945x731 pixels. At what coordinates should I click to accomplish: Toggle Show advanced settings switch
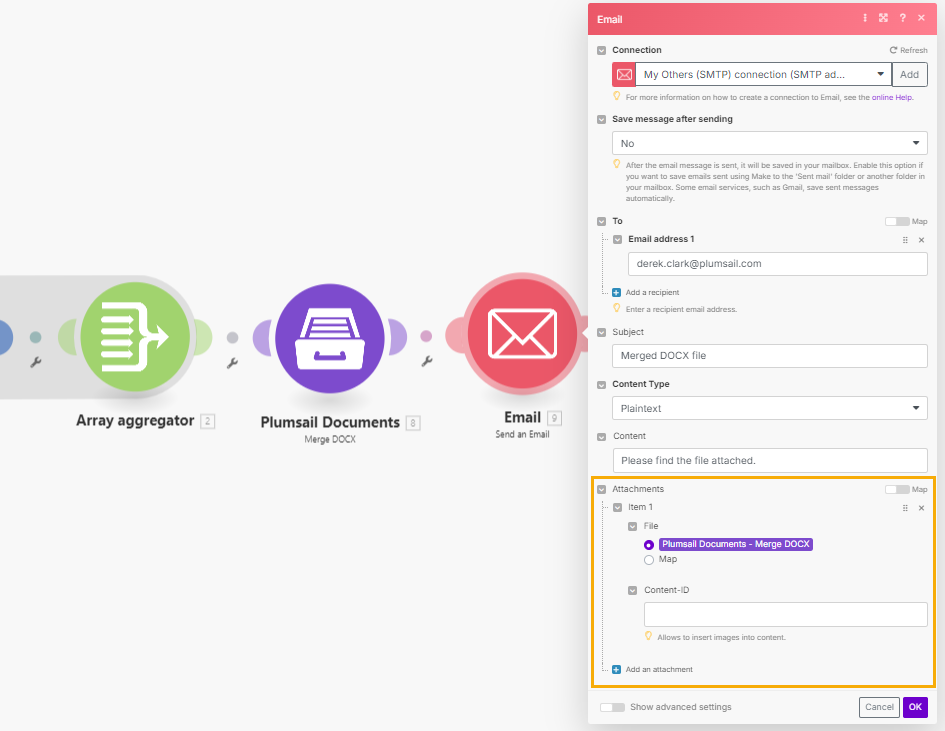612,707
